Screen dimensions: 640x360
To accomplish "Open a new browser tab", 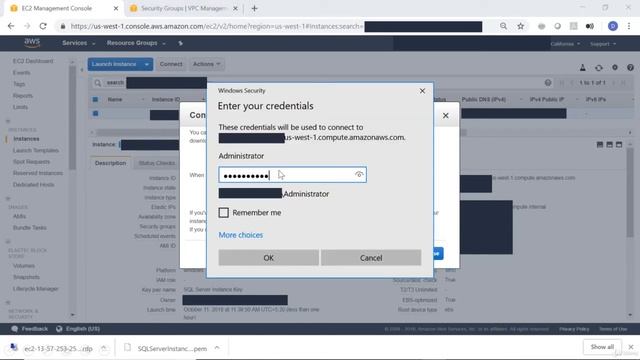I will click(254, 8).
